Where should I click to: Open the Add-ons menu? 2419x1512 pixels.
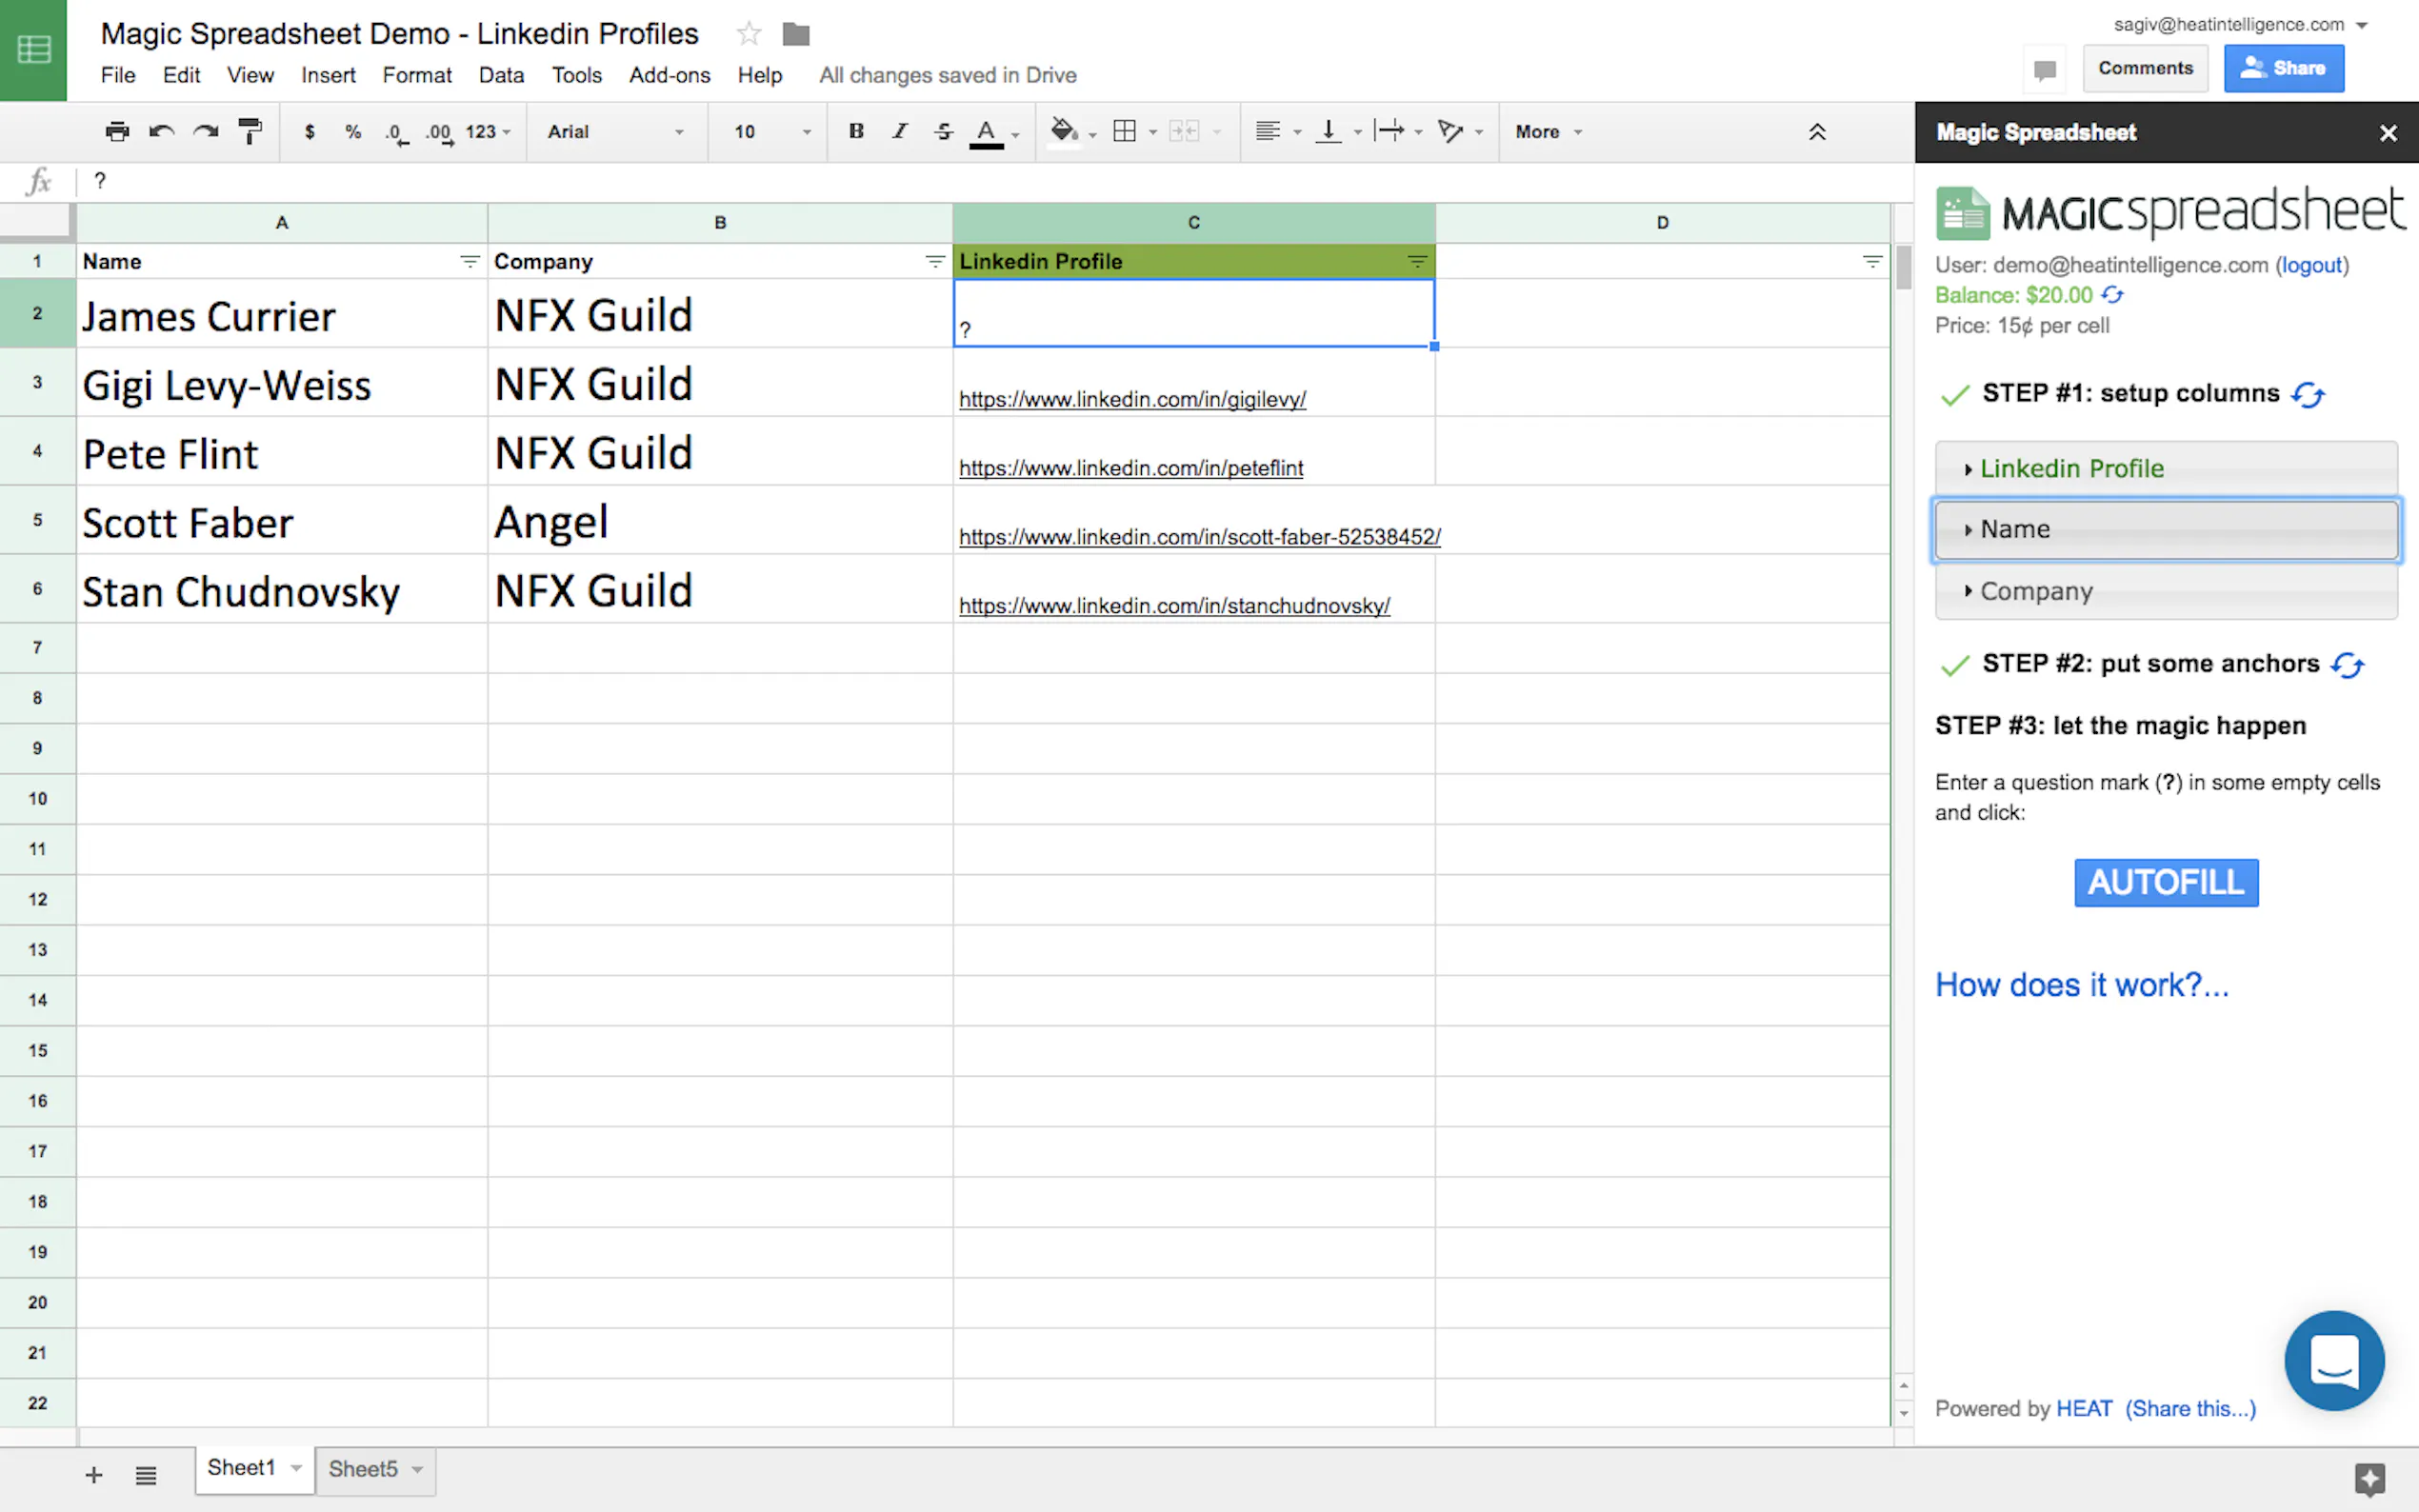669,75
